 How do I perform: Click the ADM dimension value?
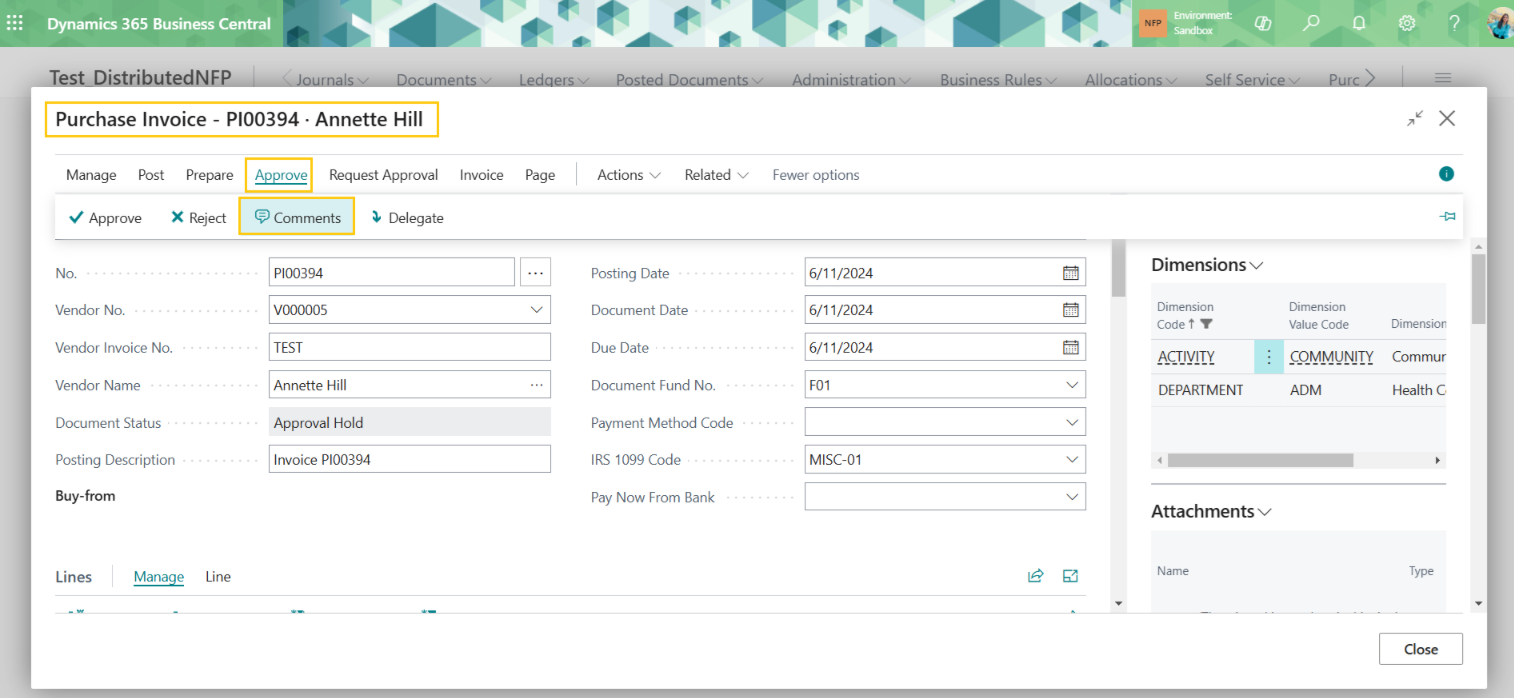coord(1306,390)
